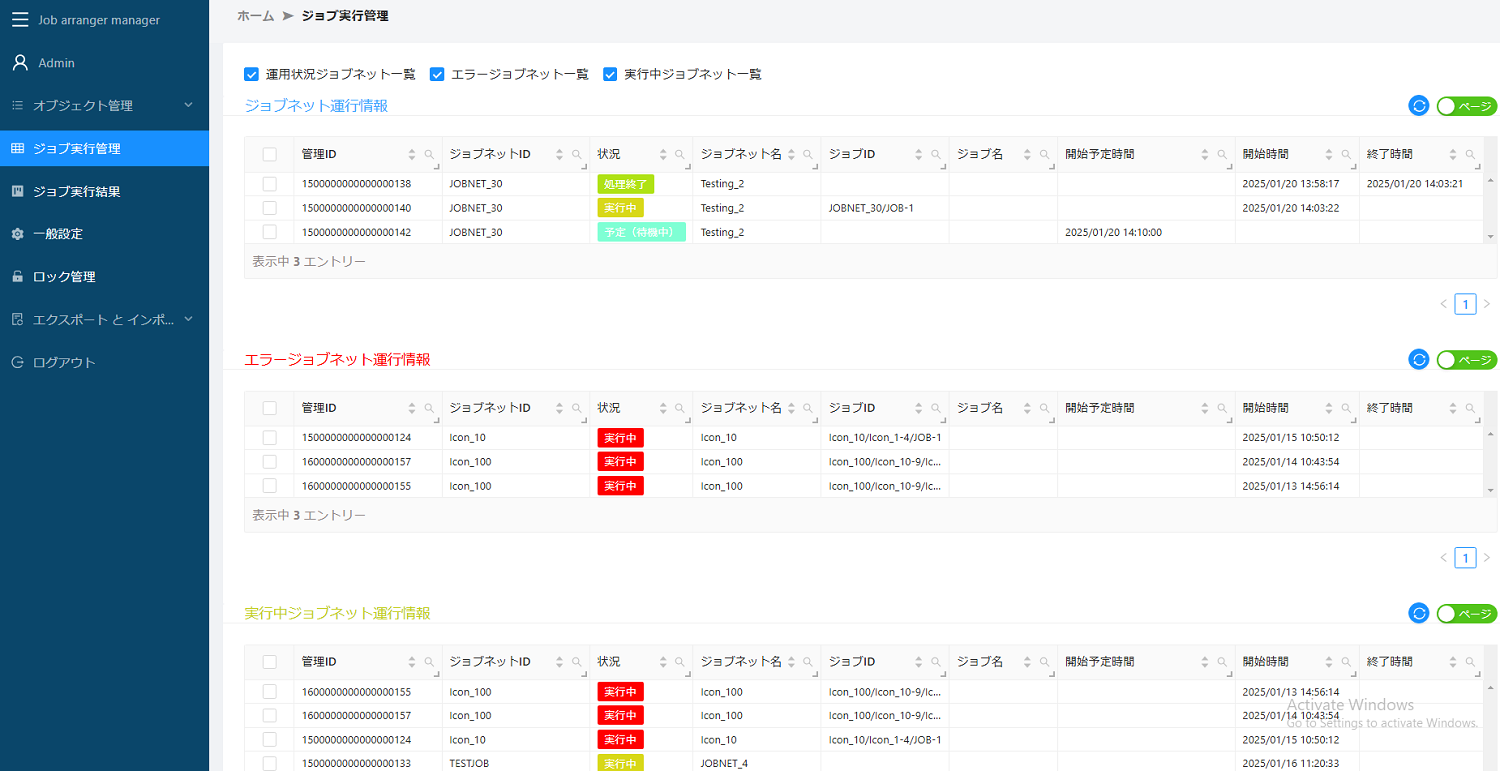Search the 状況 column in running jobnet table
The width and height of the screenshot is (1500, 771).
pos(680,661)
